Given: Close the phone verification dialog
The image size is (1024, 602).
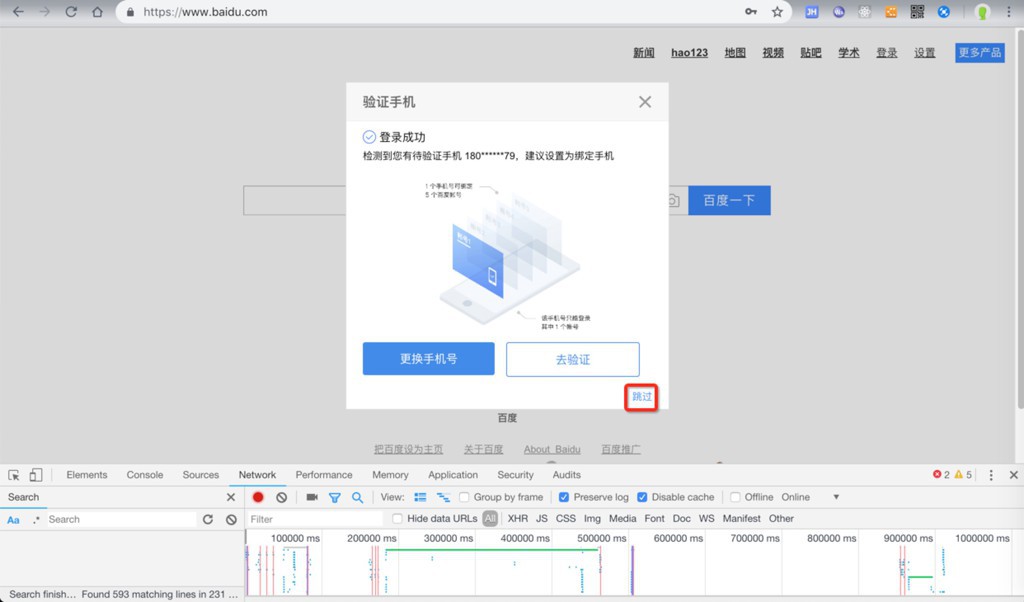Looking at the screenshot, I should point(645,102).
